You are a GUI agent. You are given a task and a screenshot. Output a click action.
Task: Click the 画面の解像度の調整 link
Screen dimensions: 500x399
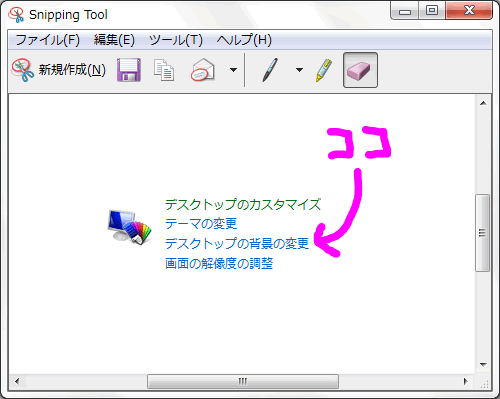219,263
